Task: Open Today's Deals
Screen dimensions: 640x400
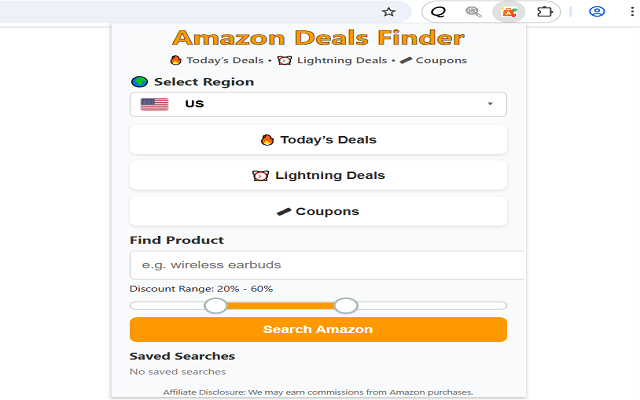Action: [x=318, y=140]
